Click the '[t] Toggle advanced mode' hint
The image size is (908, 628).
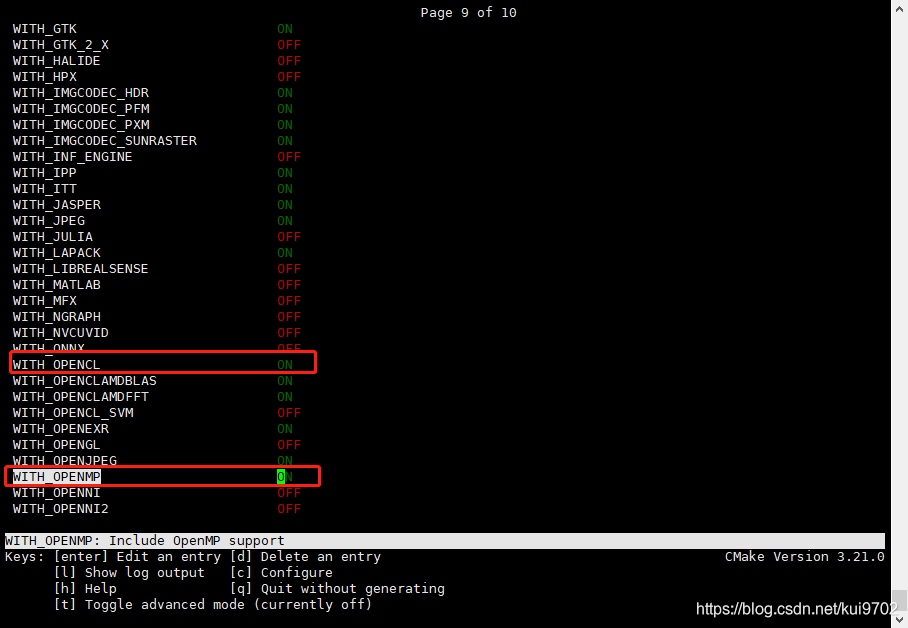(x=213, y=605)
